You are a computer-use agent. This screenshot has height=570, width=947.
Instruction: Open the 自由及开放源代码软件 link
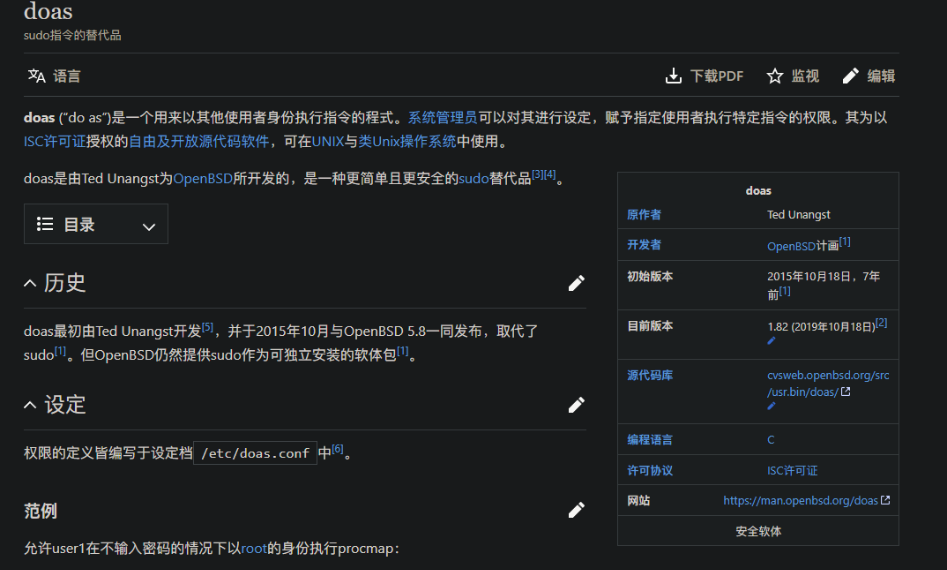coord(199,141)
